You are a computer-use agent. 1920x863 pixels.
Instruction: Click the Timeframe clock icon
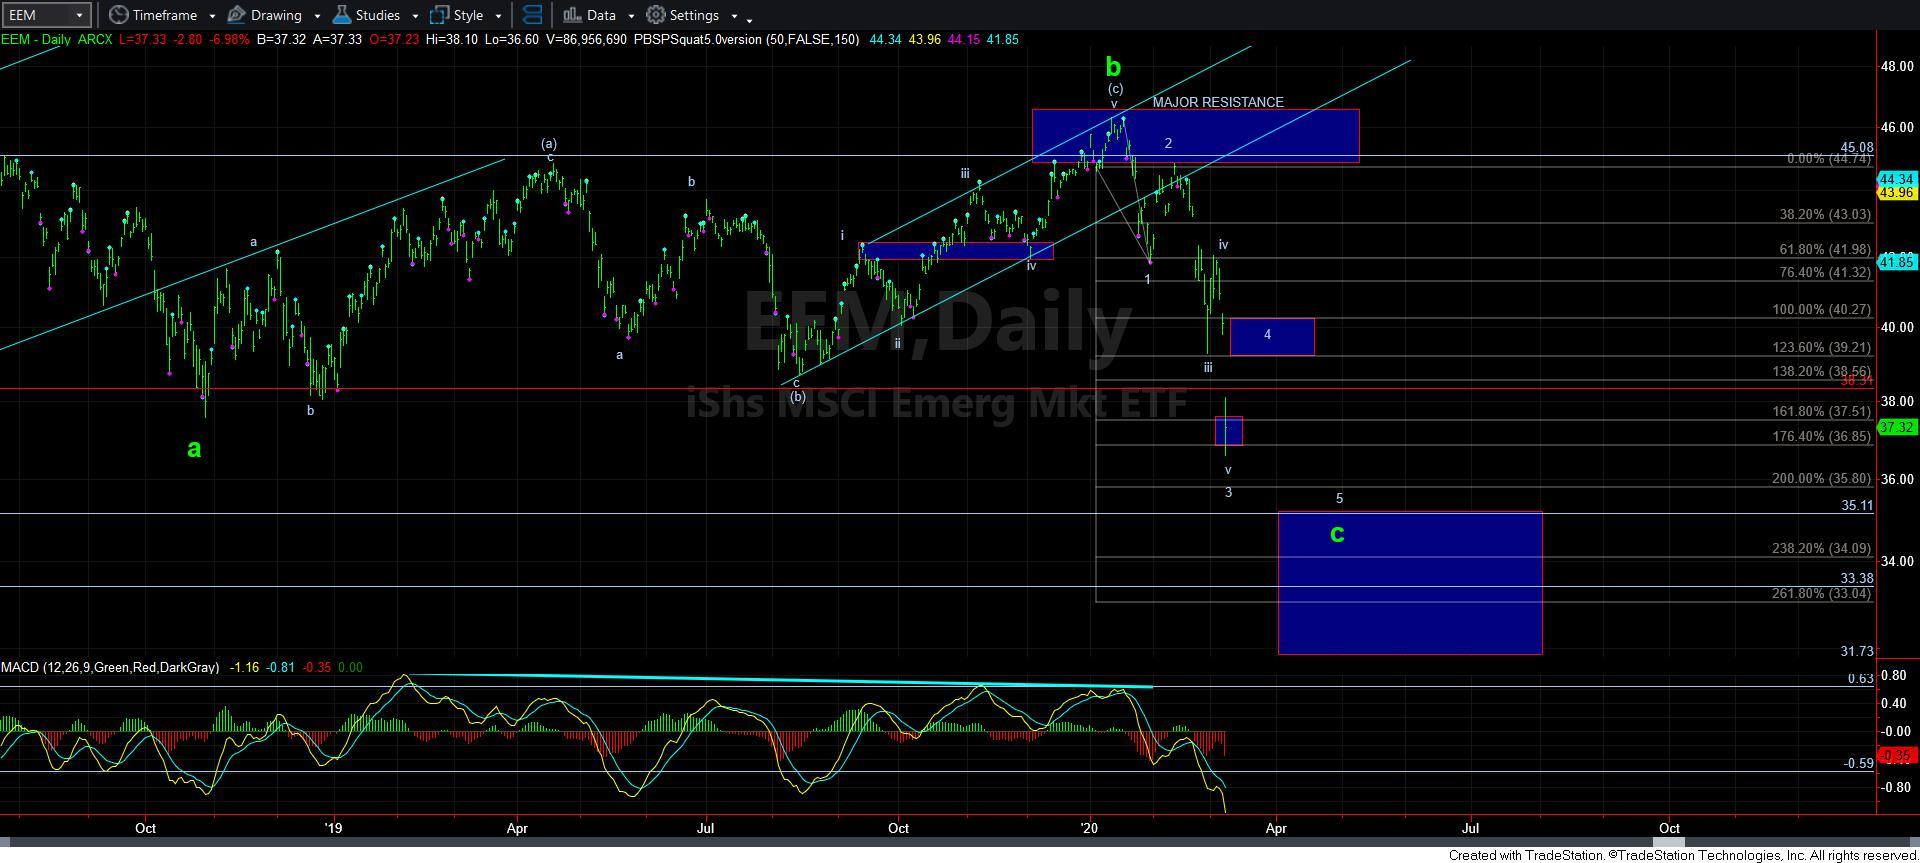118,15
